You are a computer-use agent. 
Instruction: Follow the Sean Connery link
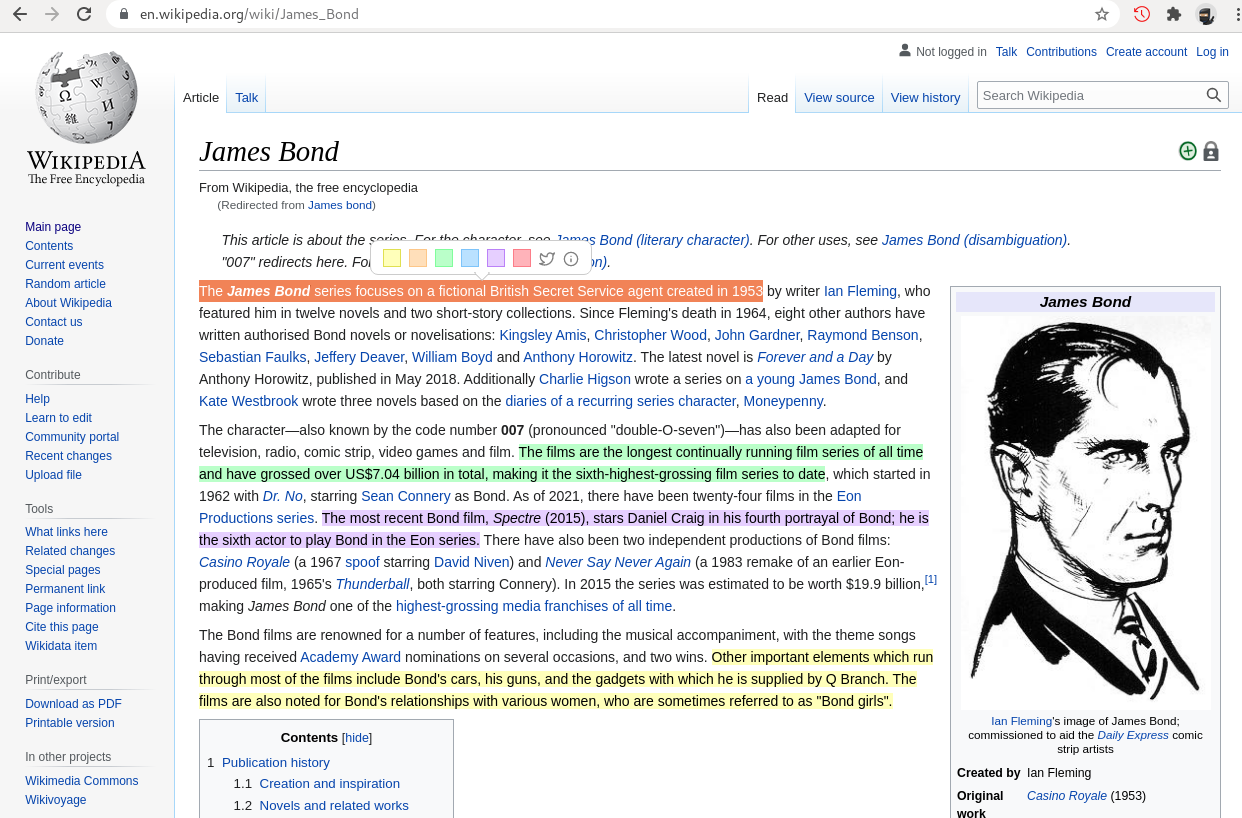point(406,496)
